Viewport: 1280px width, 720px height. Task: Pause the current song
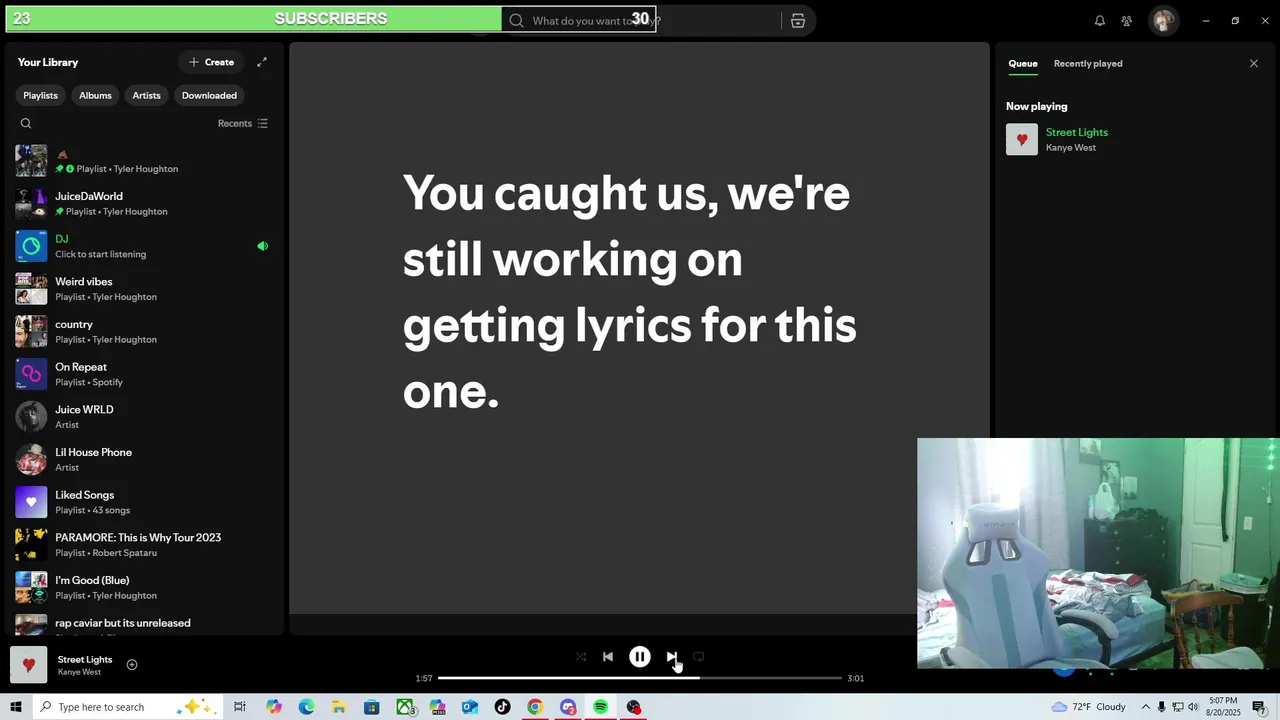click(x=640, y=657)
